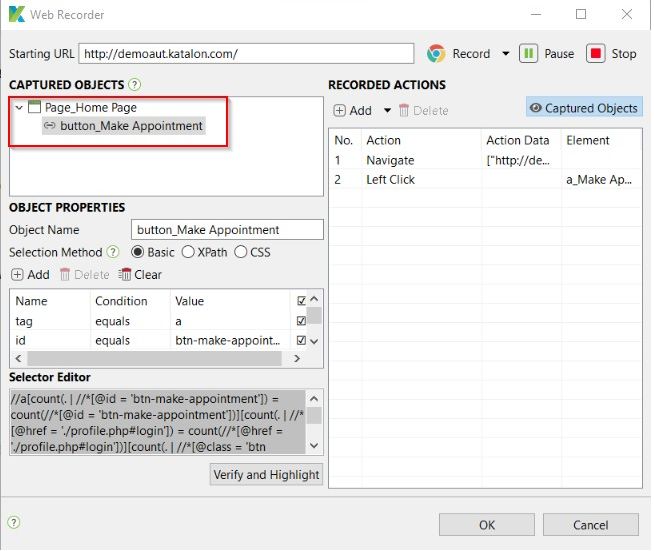Add a new object property

[30, 275]
